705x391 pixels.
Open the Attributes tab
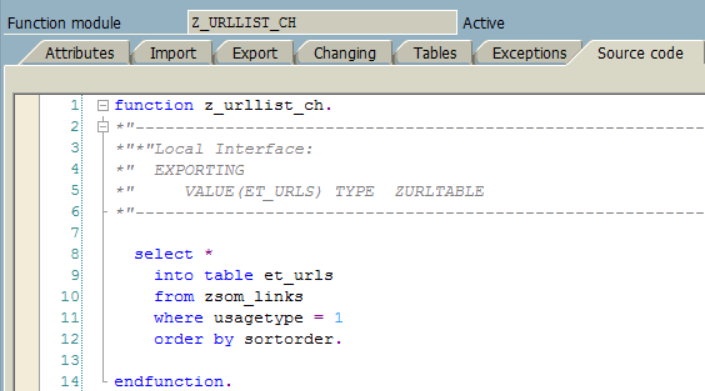[x=80, y=53]
